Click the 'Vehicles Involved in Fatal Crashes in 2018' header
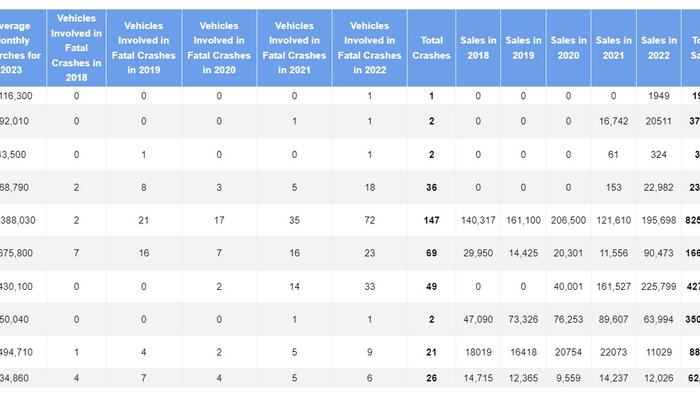The height and width of the screenshot is (394, 700). click(x=76, y=48)
